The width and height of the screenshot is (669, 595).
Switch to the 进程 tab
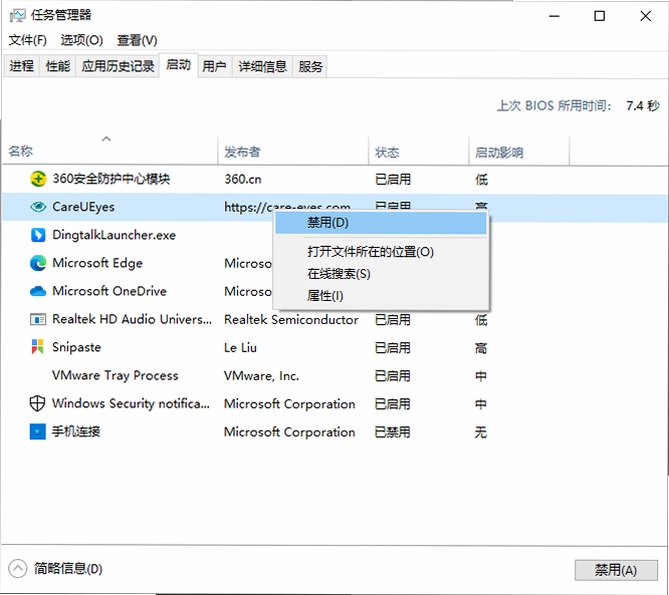(x=22, y=66)
